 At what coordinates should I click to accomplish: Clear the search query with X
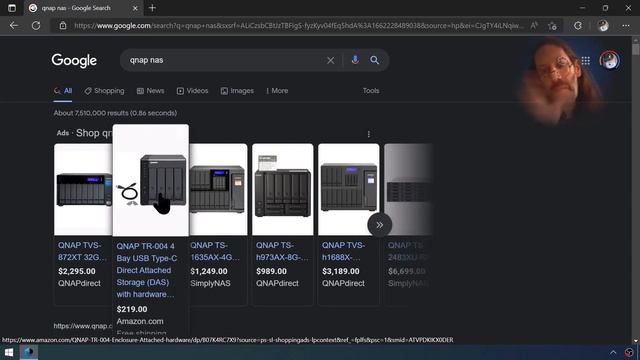331,60
